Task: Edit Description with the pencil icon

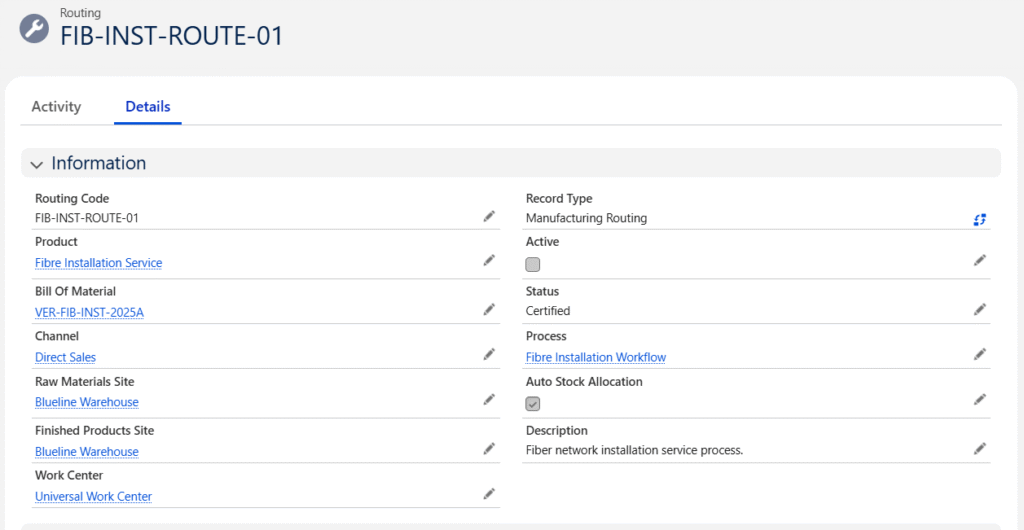Action: 980,449
